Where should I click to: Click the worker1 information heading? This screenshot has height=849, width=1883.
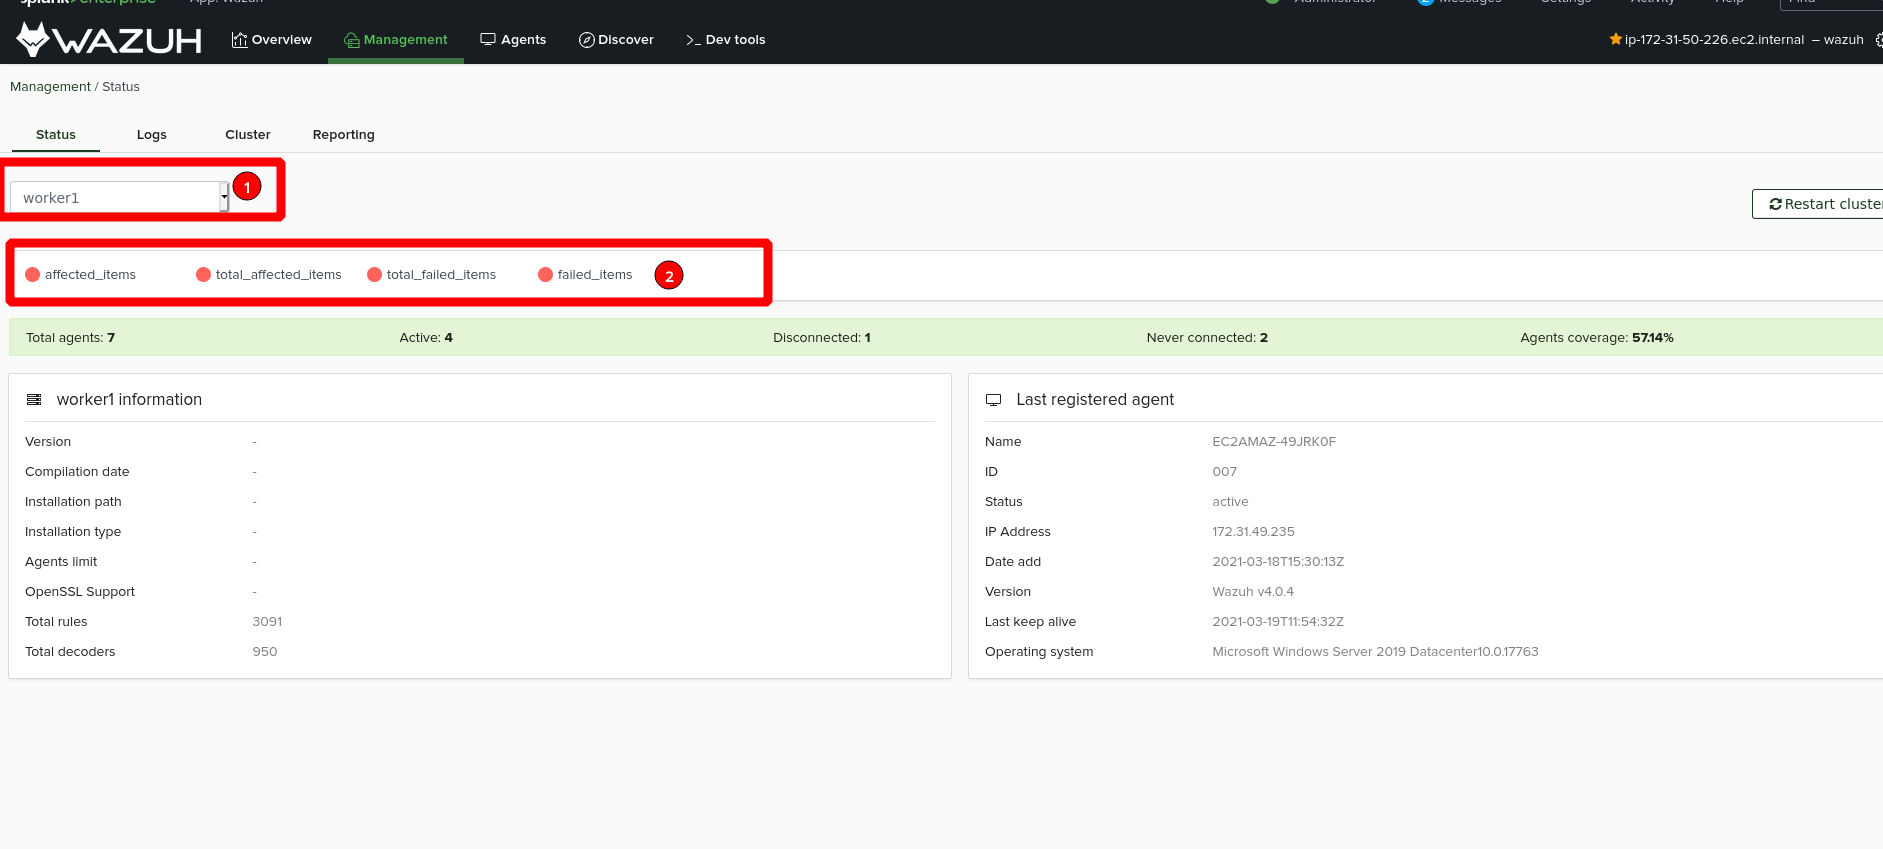[x=129, y=400]
